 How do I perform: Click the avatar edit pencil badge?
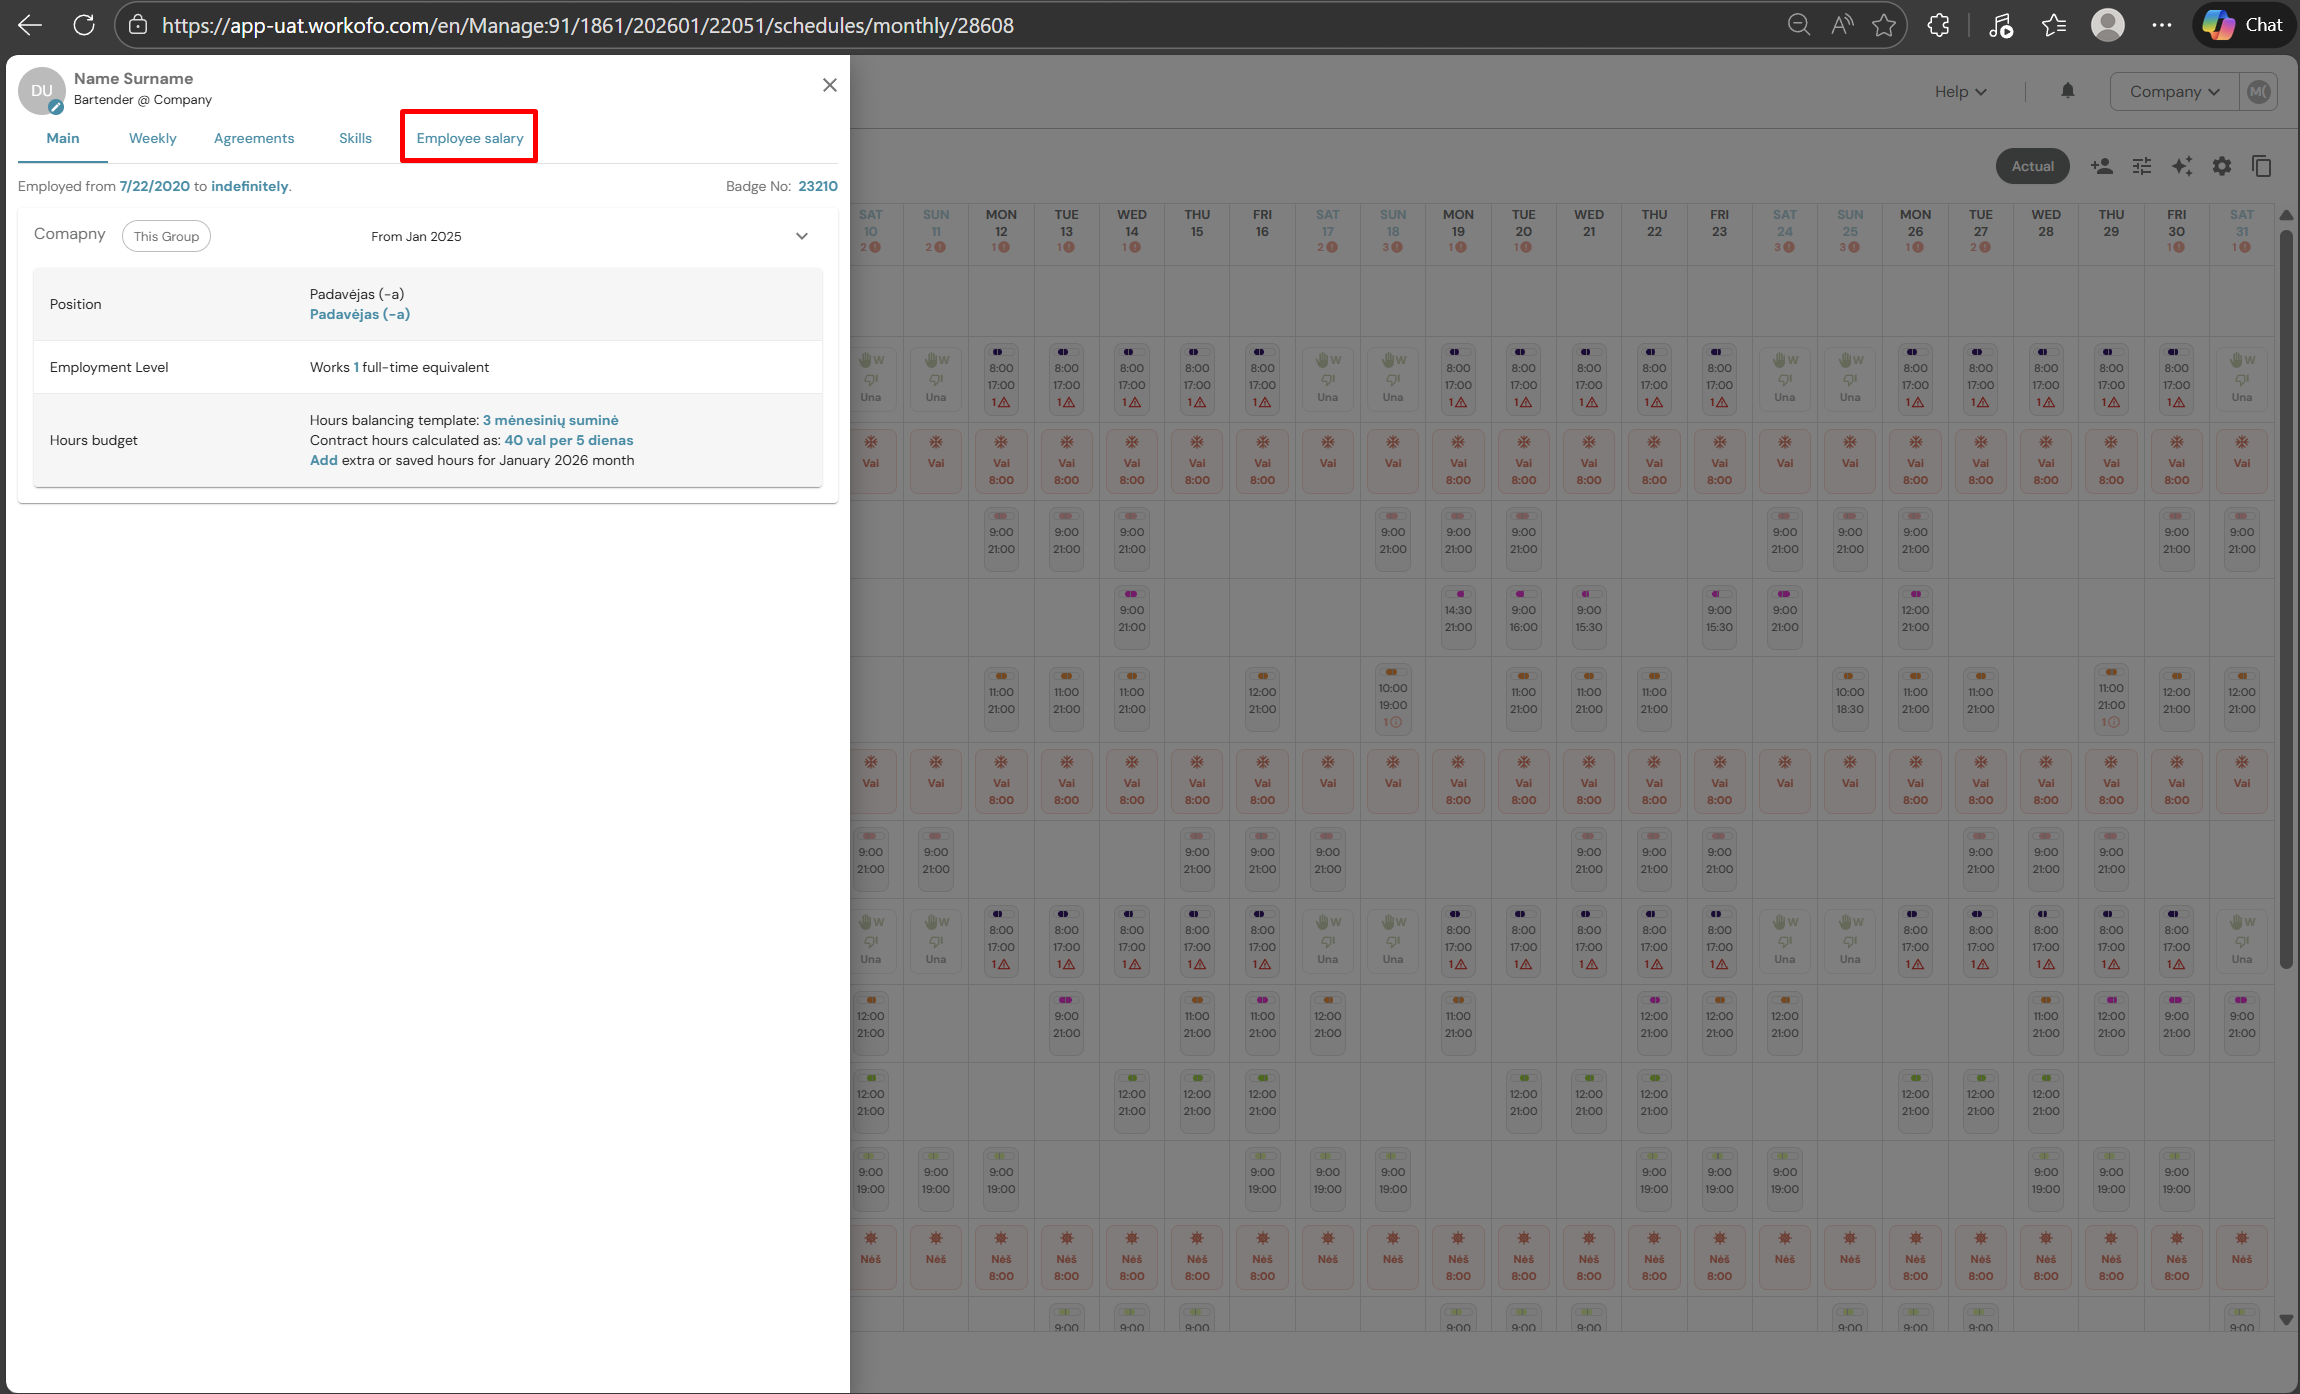tap(57, 107)
